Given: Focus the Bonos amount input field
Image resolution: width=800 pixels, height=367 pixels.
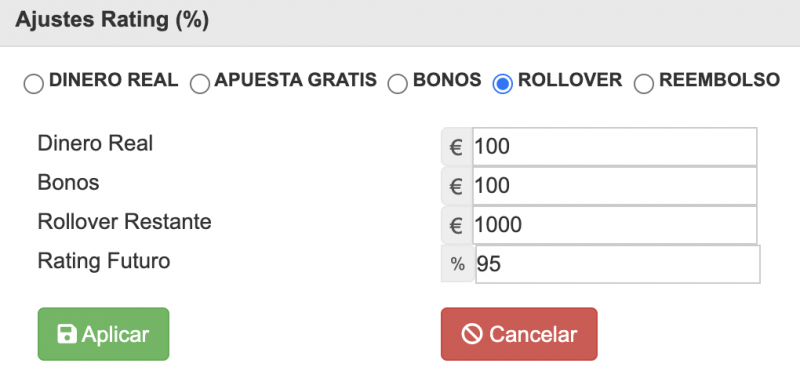Looking at the screenshot, I should (x=614, y=186).
